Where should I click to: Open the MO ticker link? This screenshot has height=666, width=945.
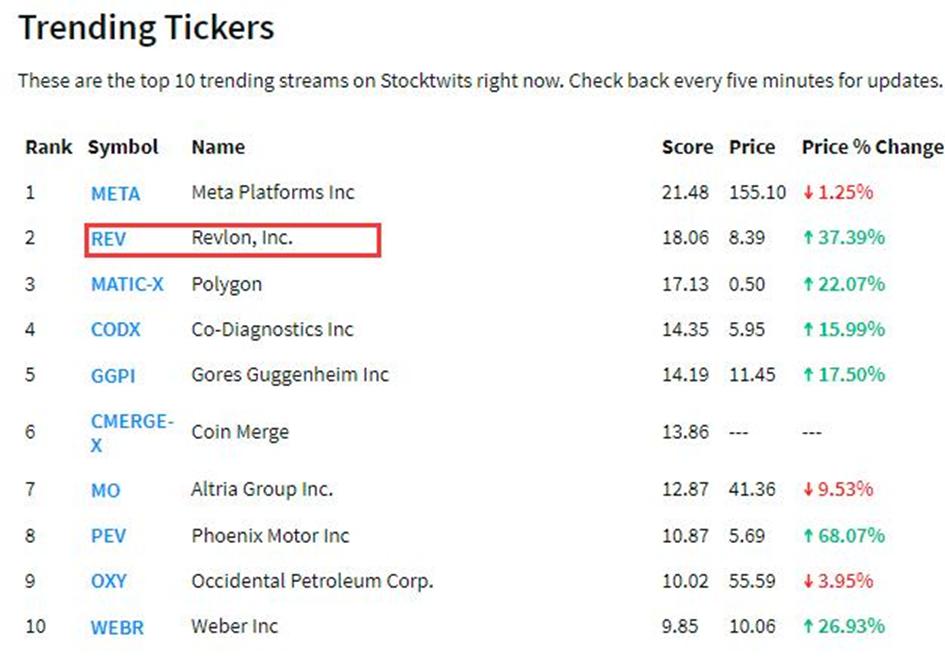point(105,490)
